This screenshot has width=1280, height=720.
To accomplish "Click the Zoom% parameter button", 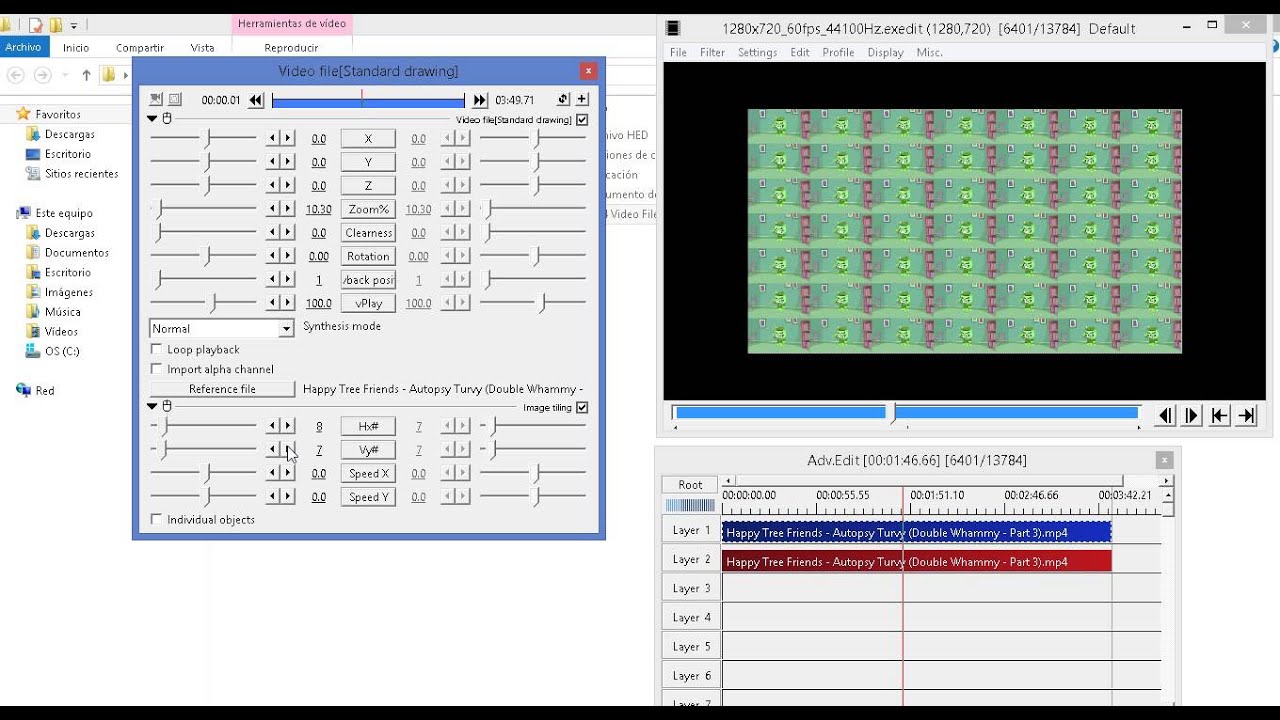I will tap(368, 209).
